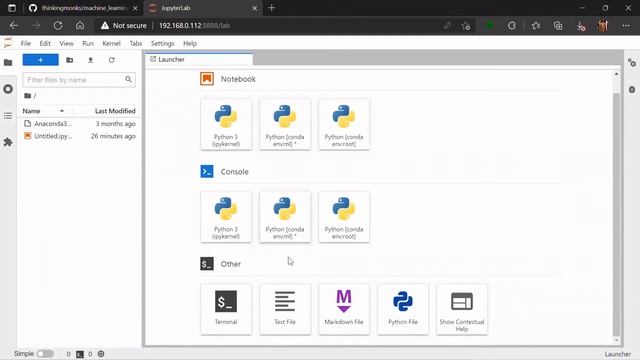The height and width of the screenshot is (360, 640).
Task: Create a new Text File
Action: 285,309
